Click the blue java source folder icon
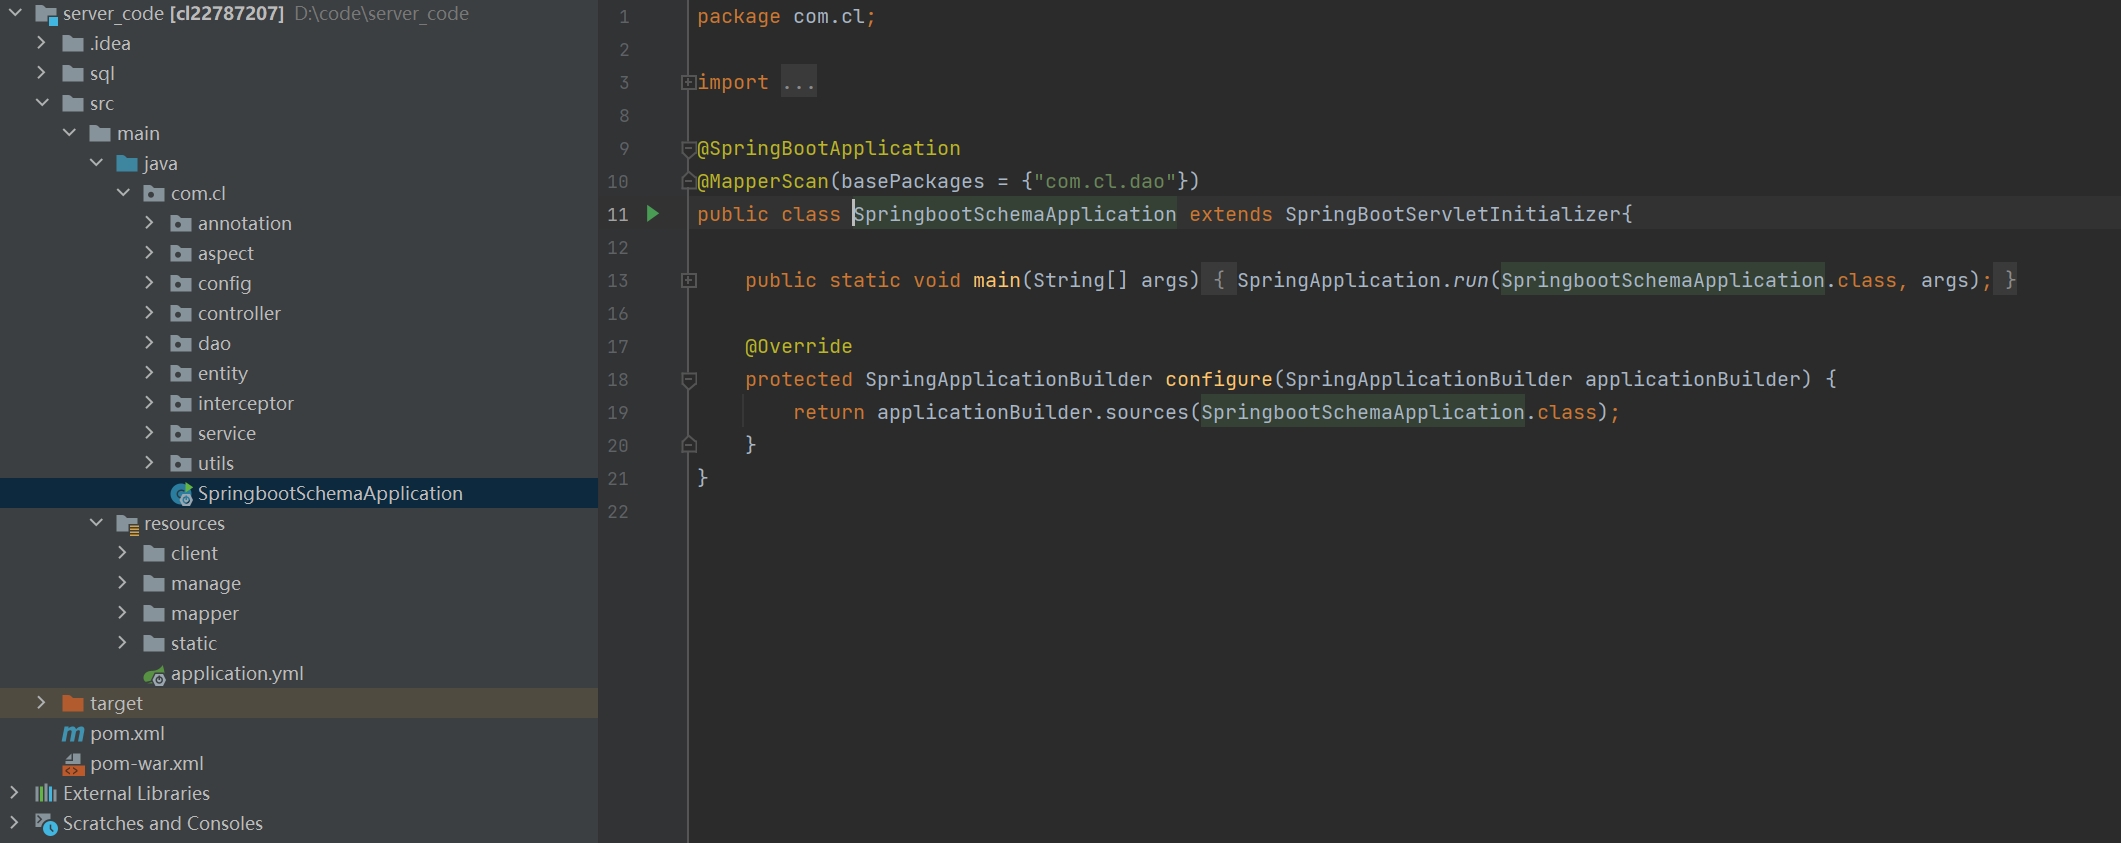 pos(127,163)
